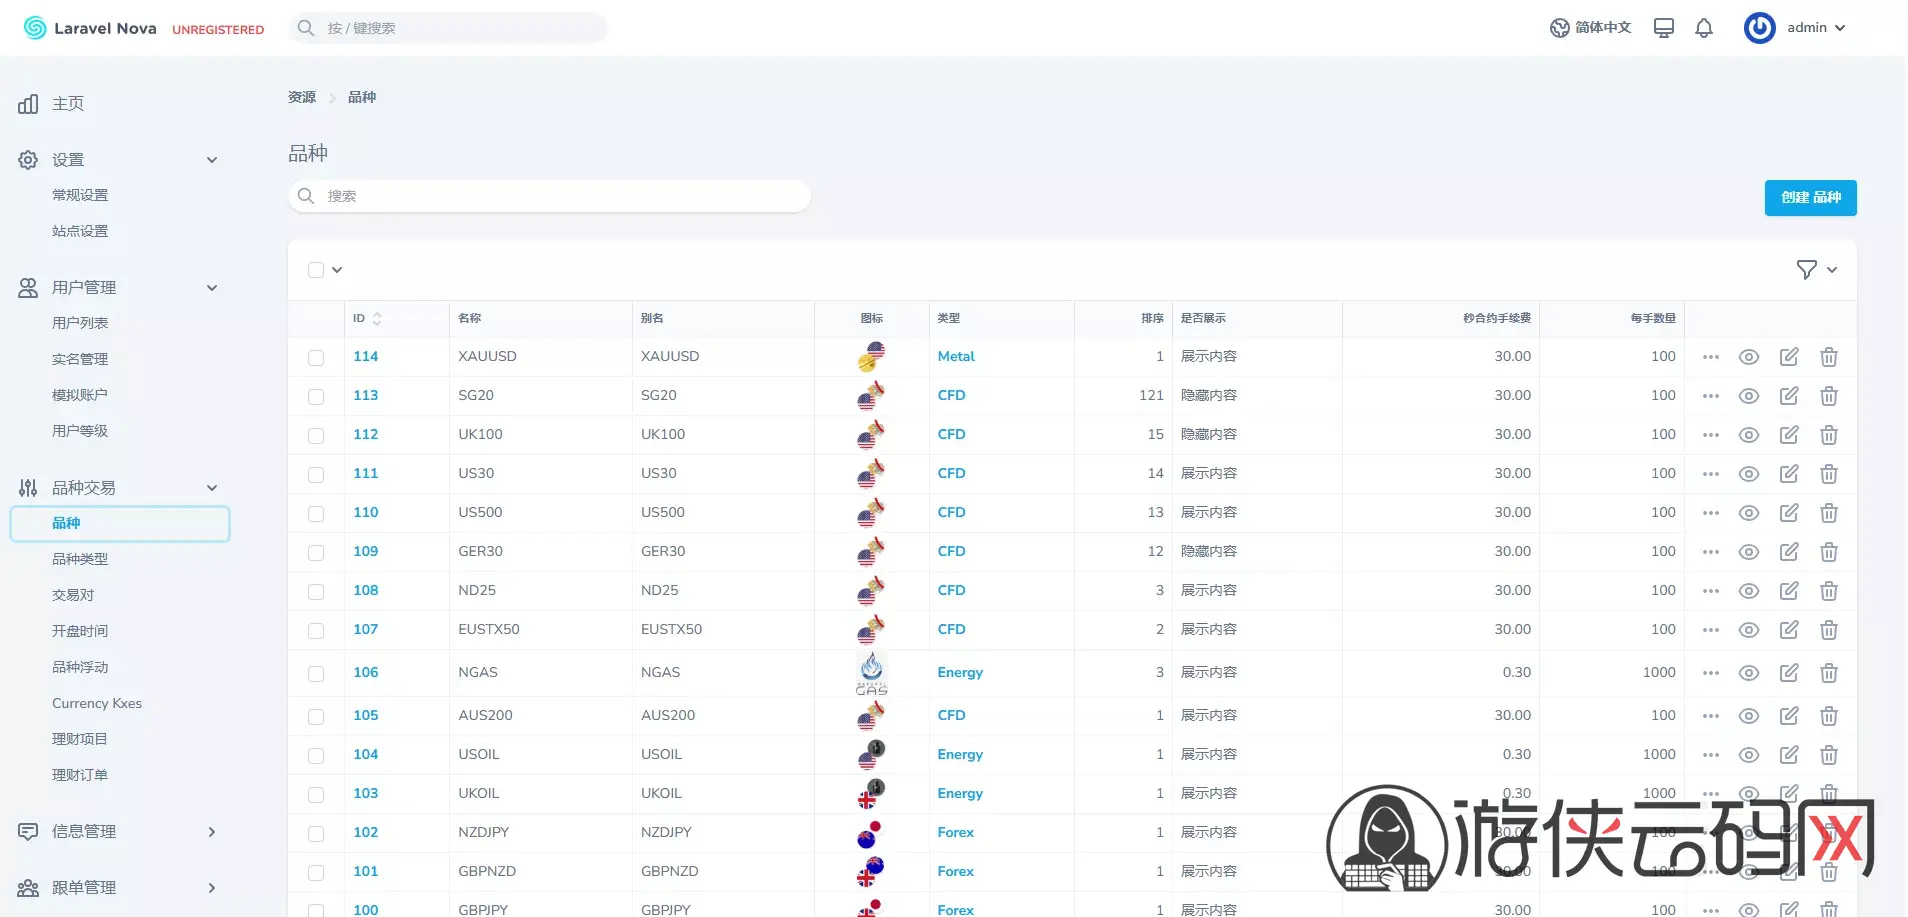Screen dimensions: 1908x917
Task: Open the filter funnel icon
Action: (x=1806, y=270)
